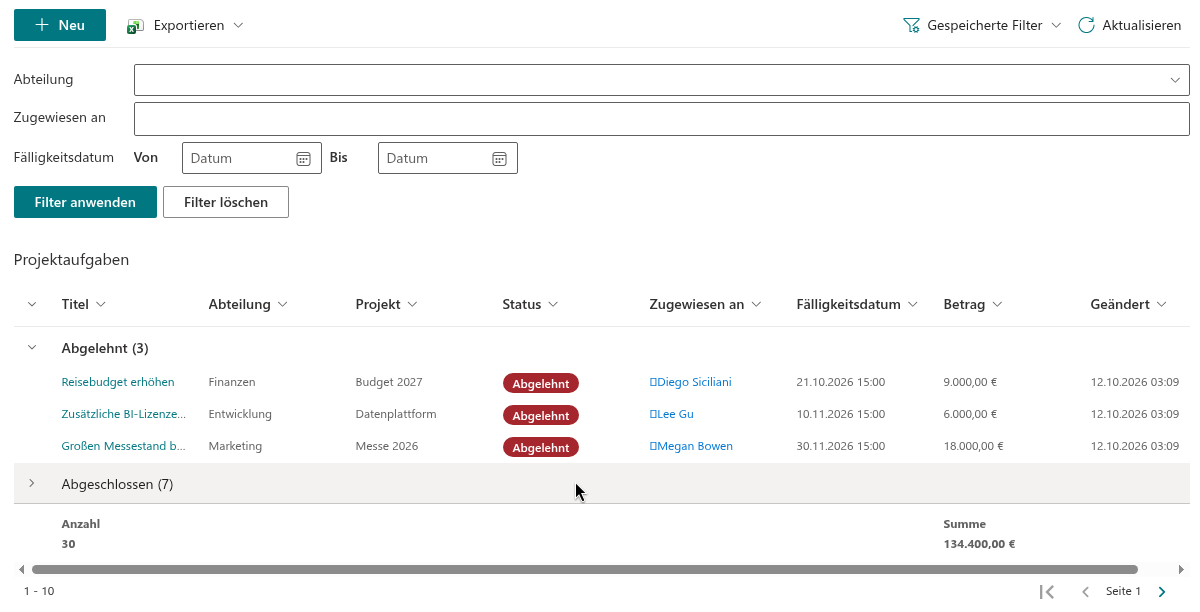Go to next page arrow

coord(1162,592)
